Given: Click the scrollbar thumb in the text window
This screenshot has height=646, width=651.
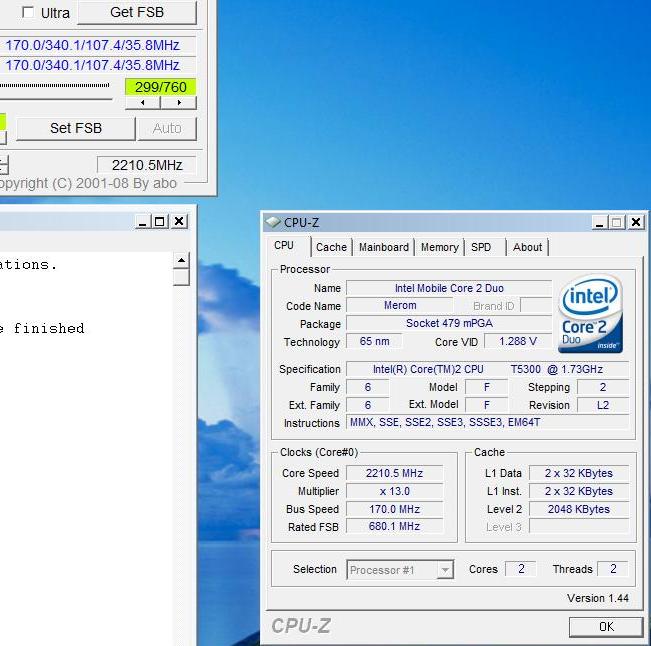Looking at the screenshot, I should [x=181, y=277].
